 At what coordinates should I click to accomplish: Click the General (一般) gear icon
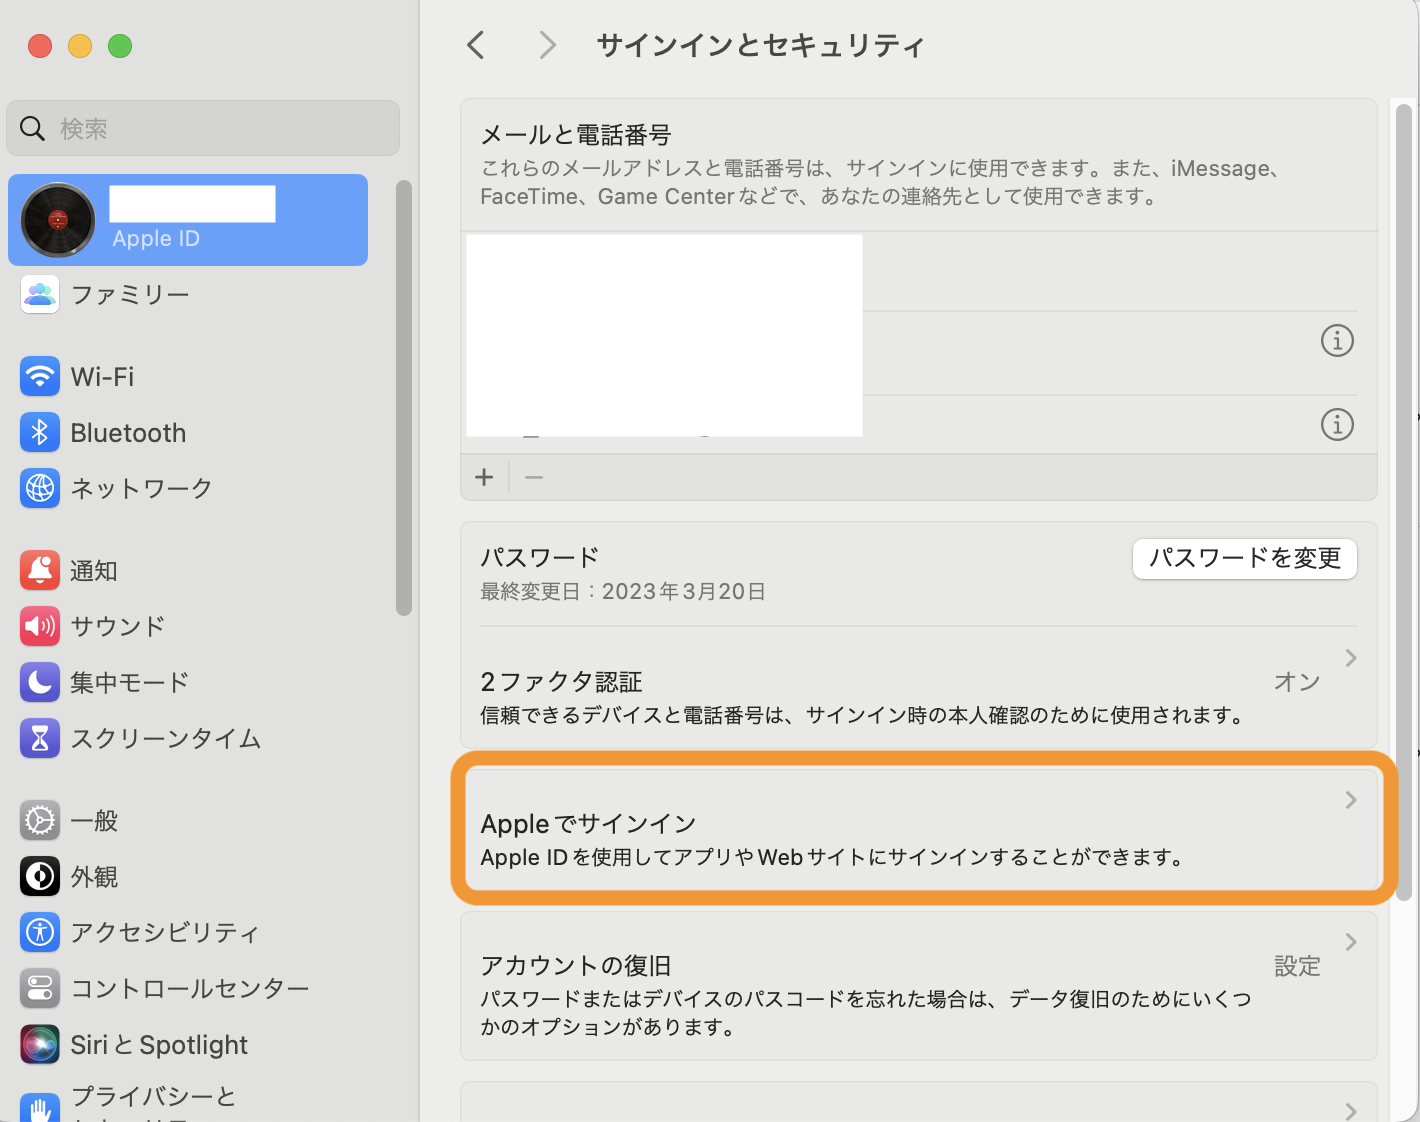click(x=40, y=820)
